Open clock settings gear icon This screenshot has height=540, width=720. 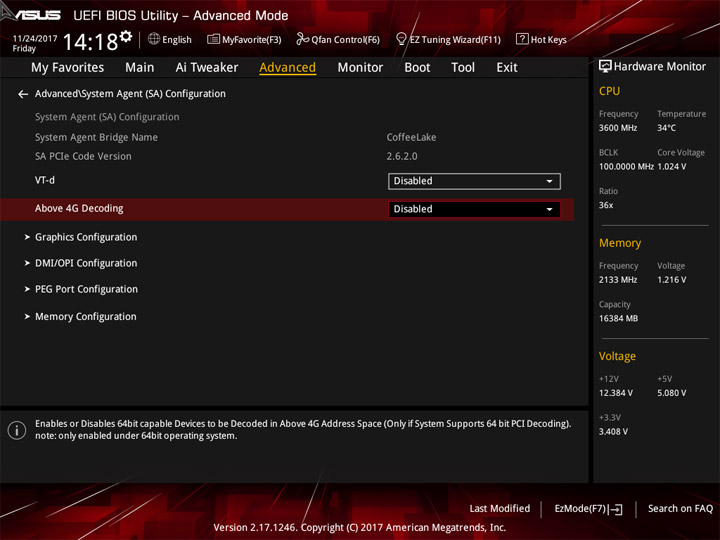click(x=126, y=36)
